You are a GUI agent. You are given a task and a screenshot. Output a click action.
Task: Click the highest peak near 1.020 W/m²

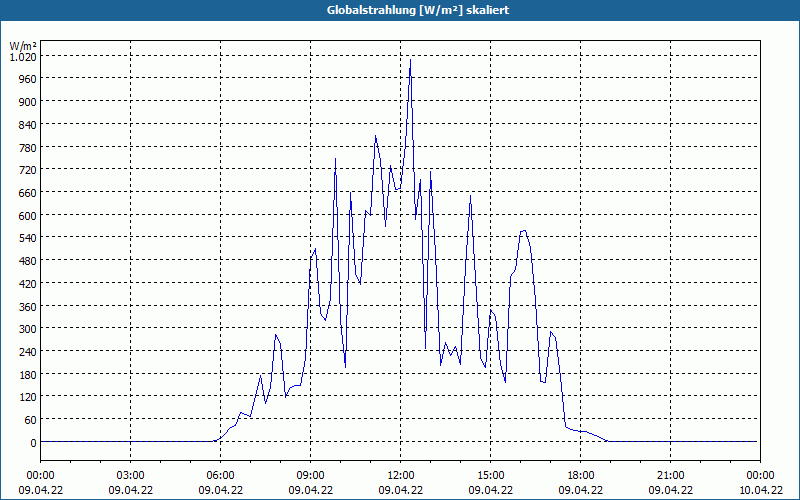[x=410, y=60]
